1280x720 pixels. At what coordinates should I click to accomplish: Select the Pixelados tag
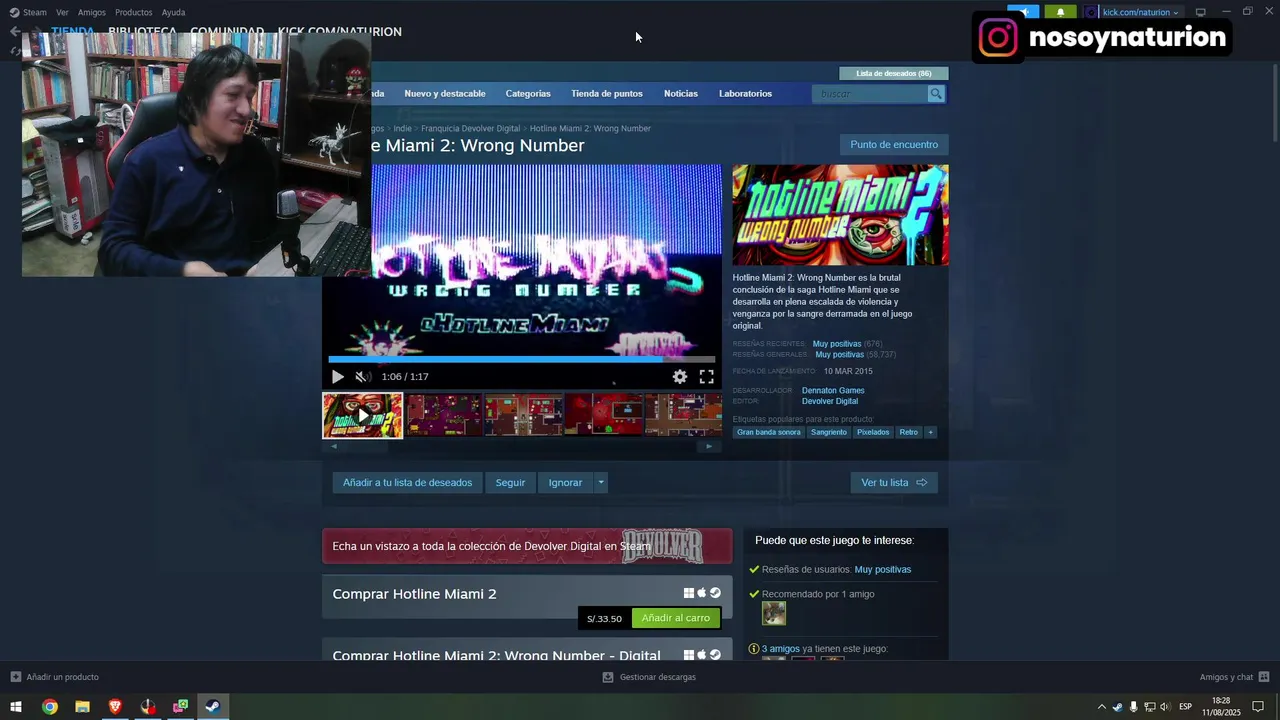coord(873,432)
